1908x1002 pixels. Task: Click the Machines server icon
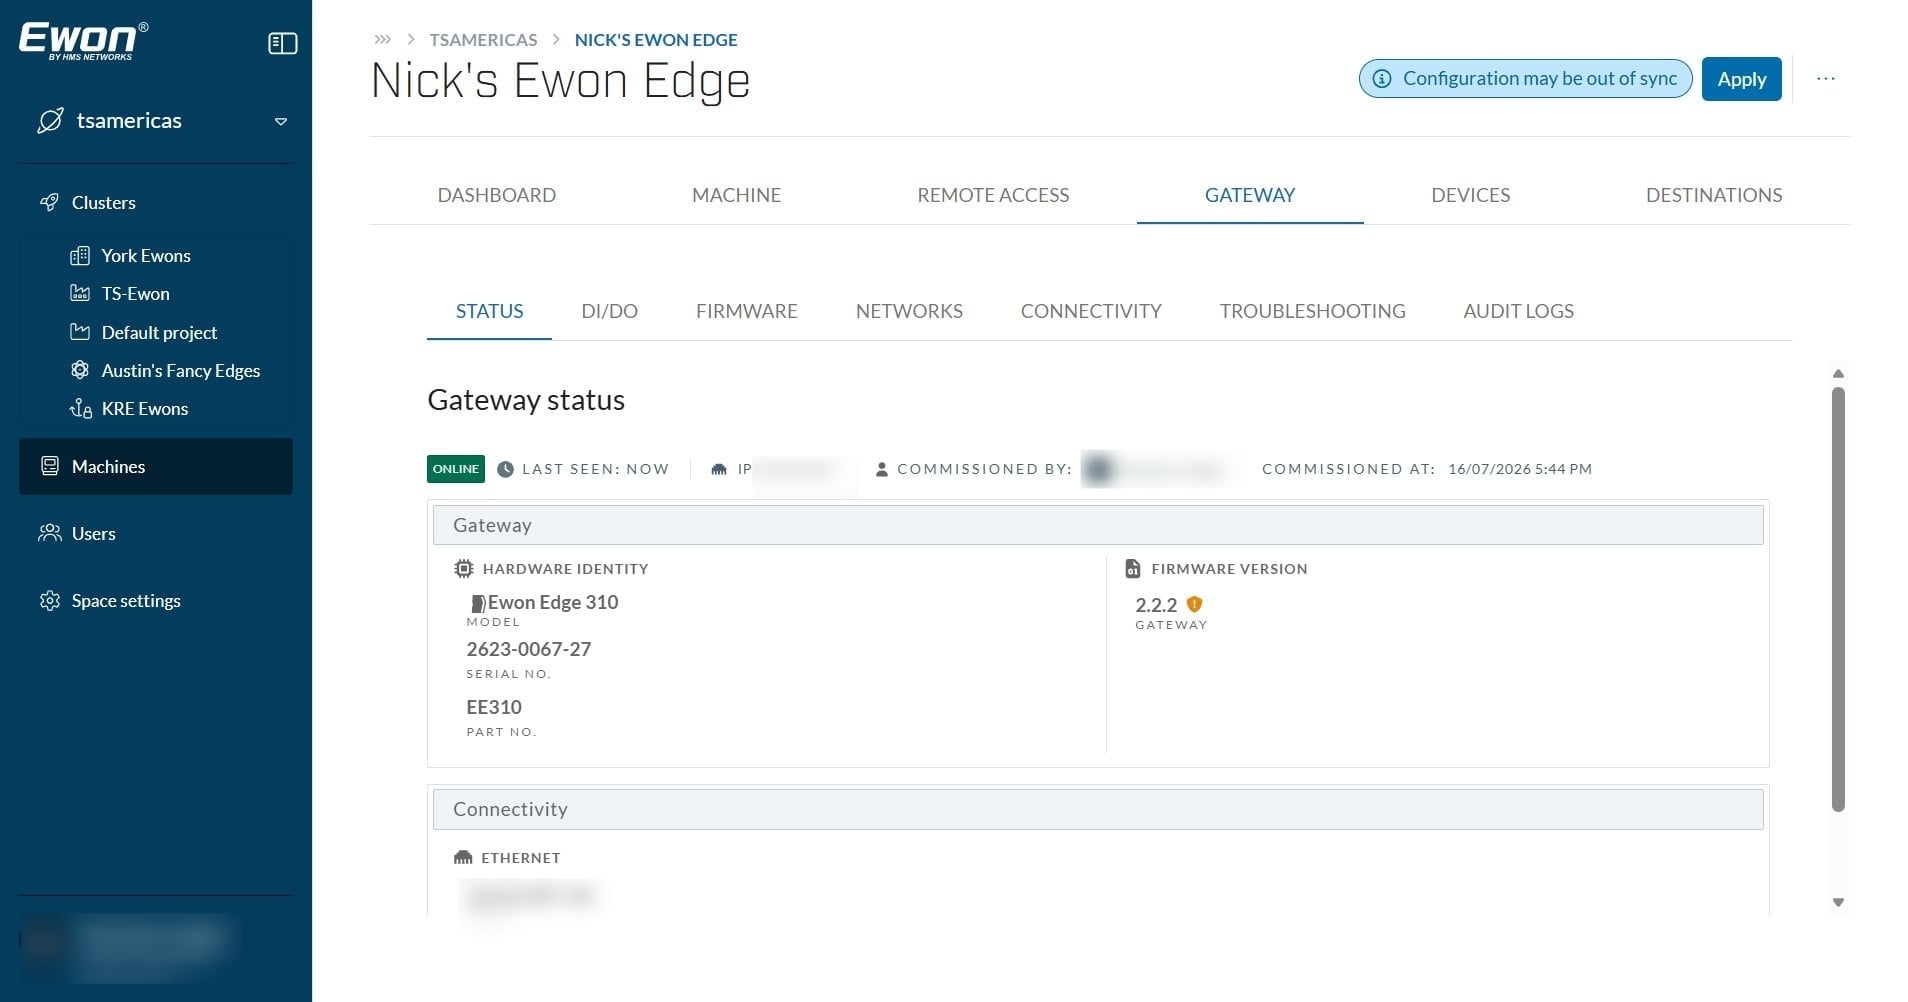tap(49, 466)
